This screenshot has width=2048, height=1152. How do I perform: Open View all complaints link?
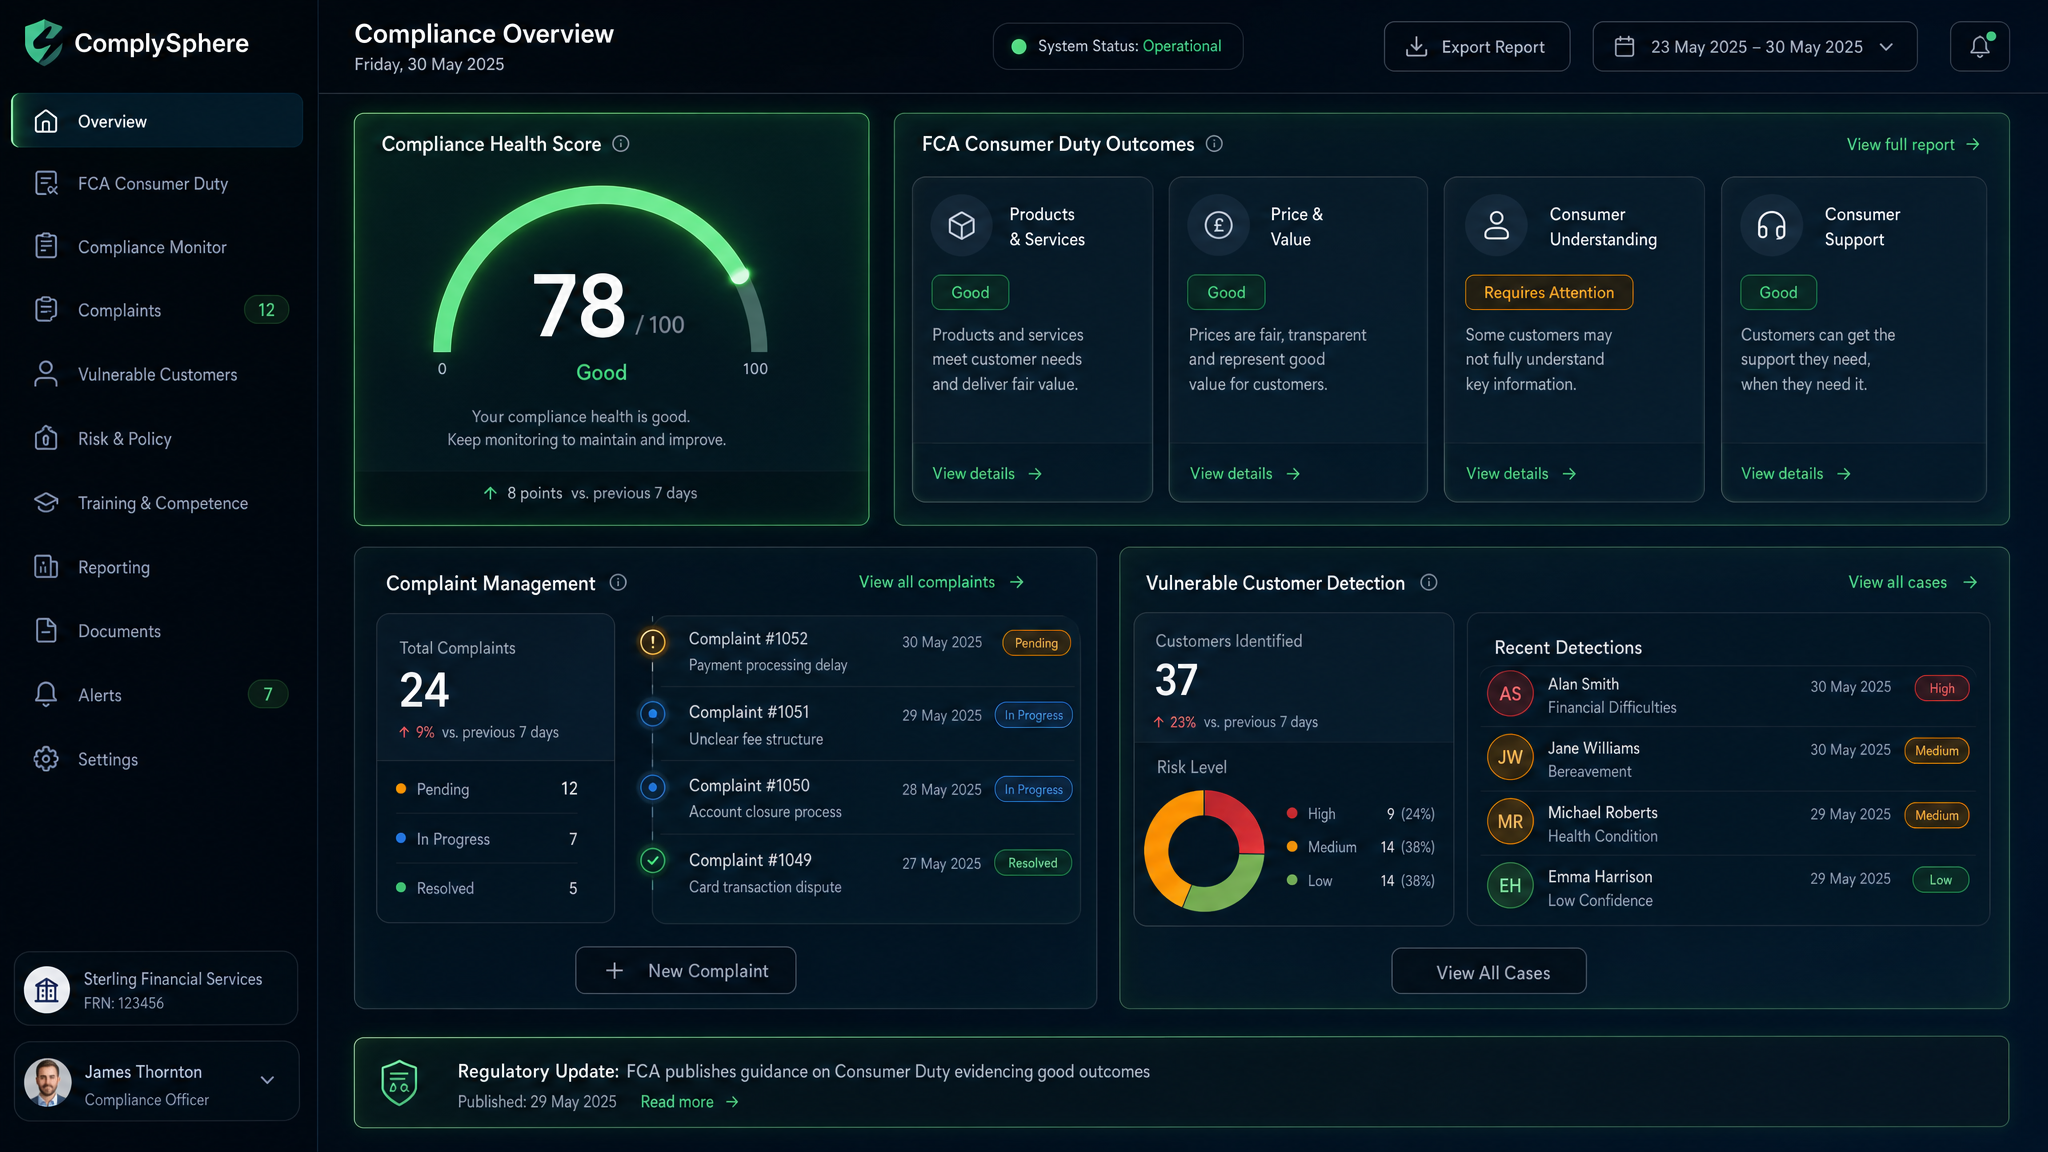point(941,582)
